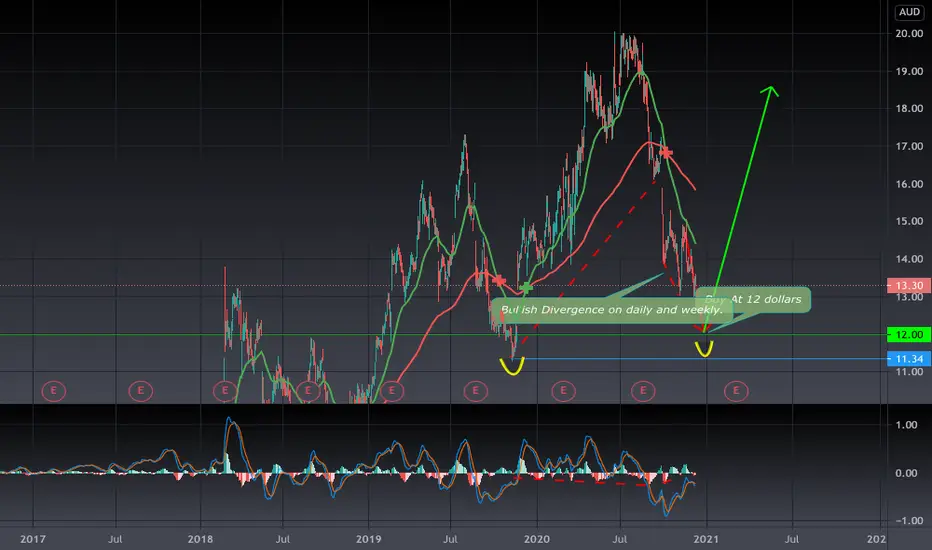This screenshot has width=932, height=550.
Task: Click the 1.00 indicator scale label
Action: (906, 425)
